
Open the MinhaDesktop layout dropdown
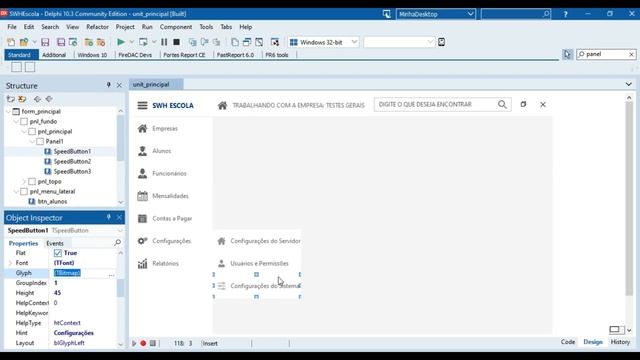tap(470, 14)
